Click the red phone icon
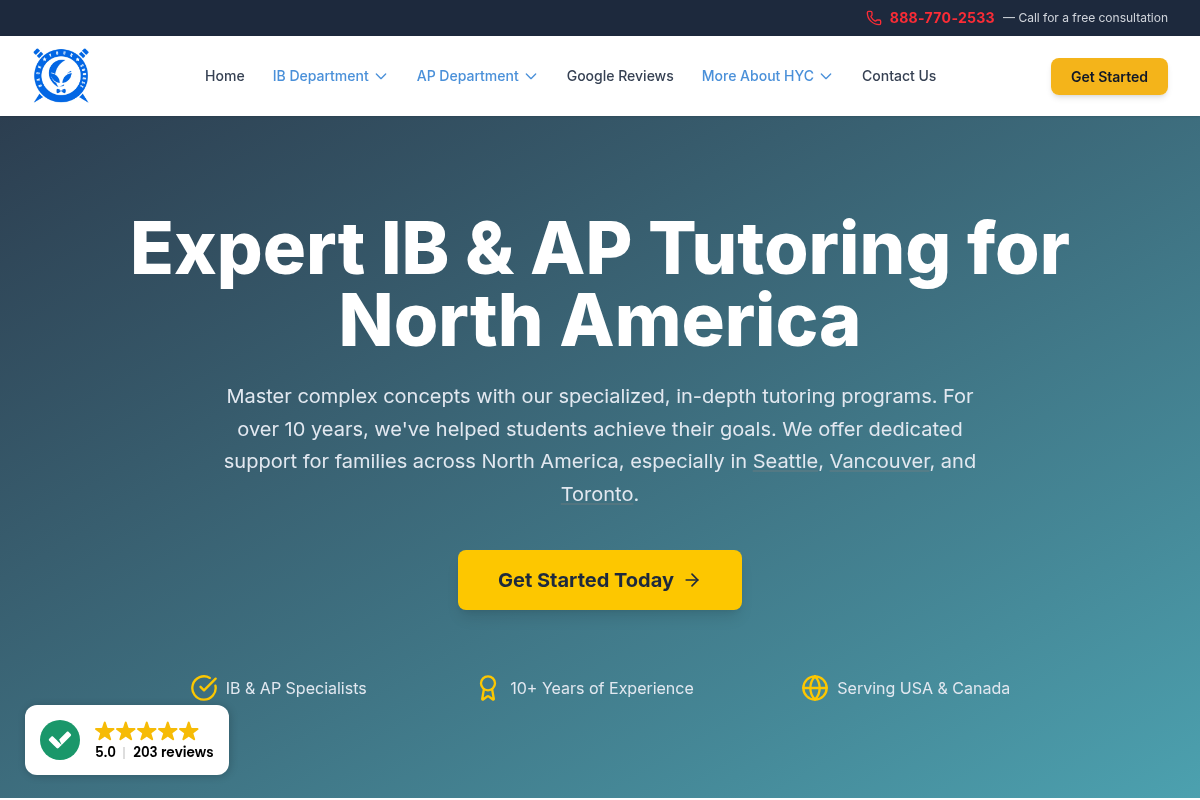Viewport: 1200px width, 800px height. pos(874,18)
